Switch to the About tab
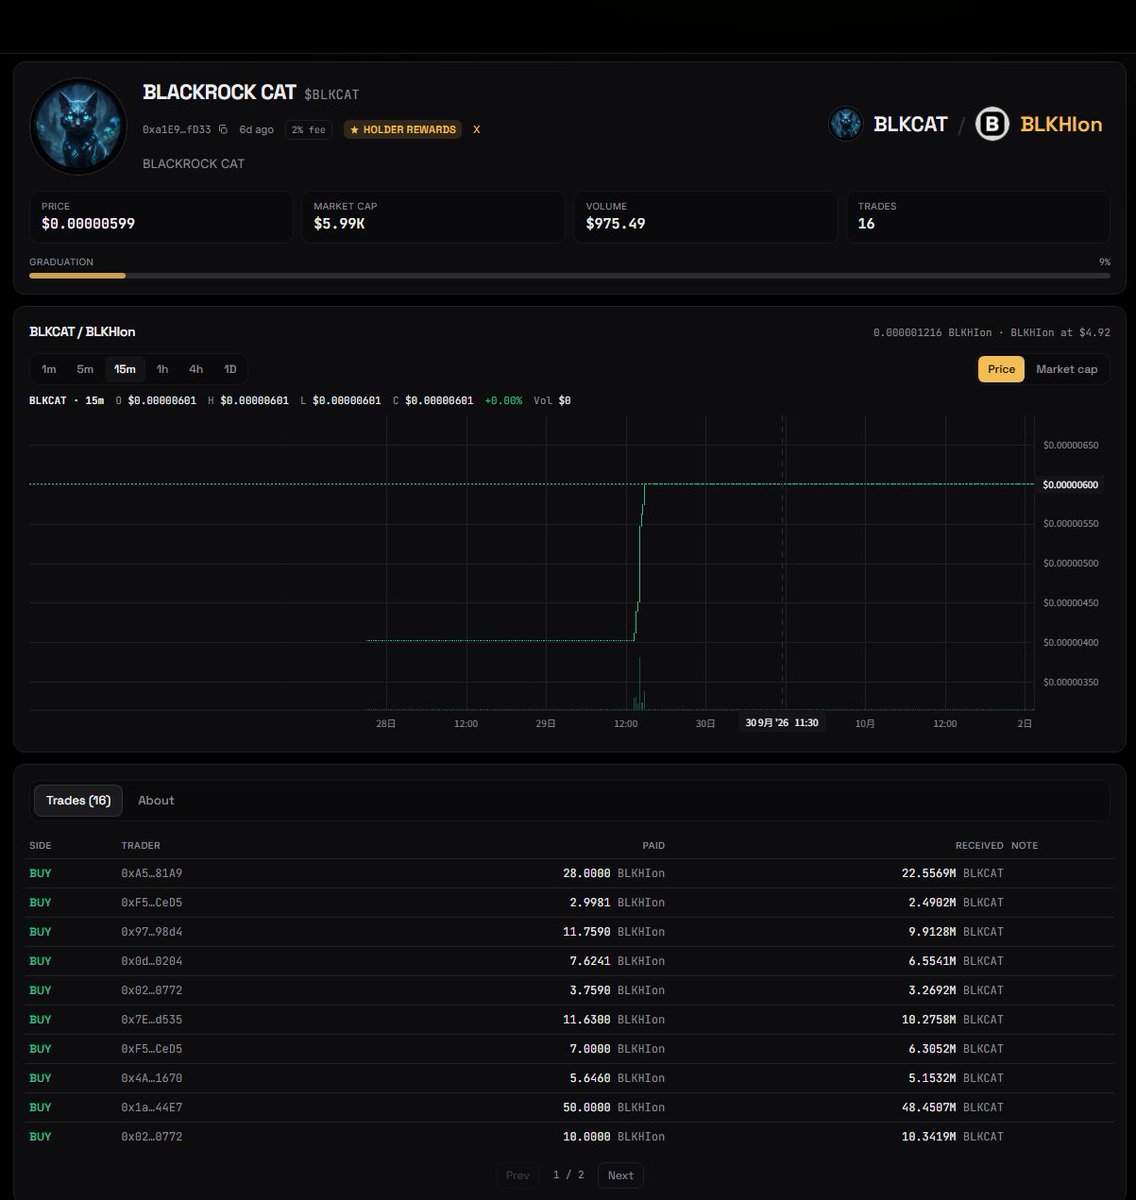The width and height of the screenshot is (1136, 1200). [x=156, y=800]
